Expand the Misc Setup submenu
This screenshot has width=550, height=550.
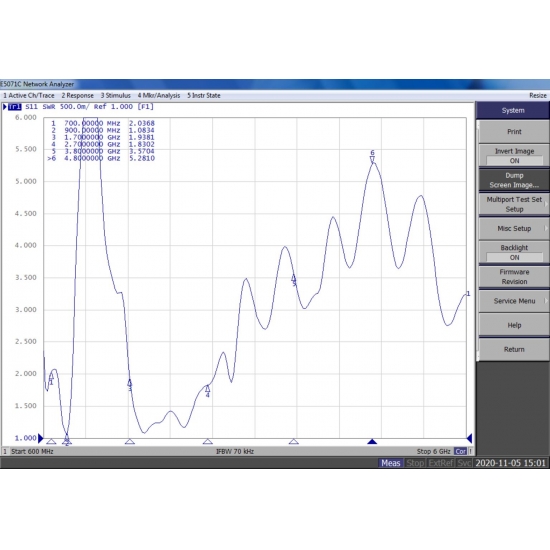pyautogui.click(x=514, y=228)
